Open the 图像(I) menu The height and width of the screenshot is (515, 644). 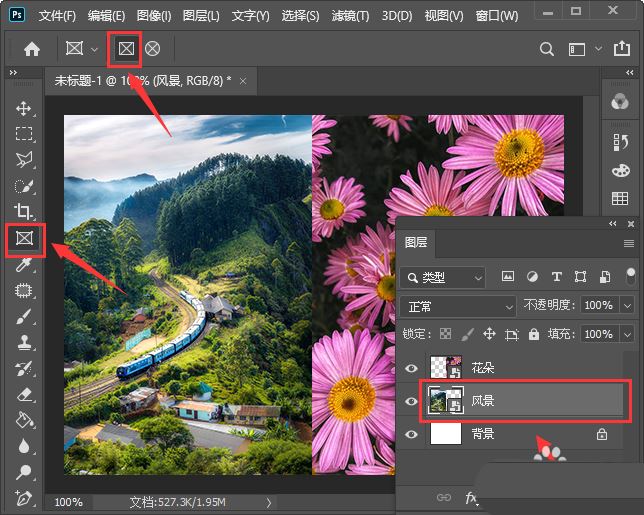(x=154, y=16)
